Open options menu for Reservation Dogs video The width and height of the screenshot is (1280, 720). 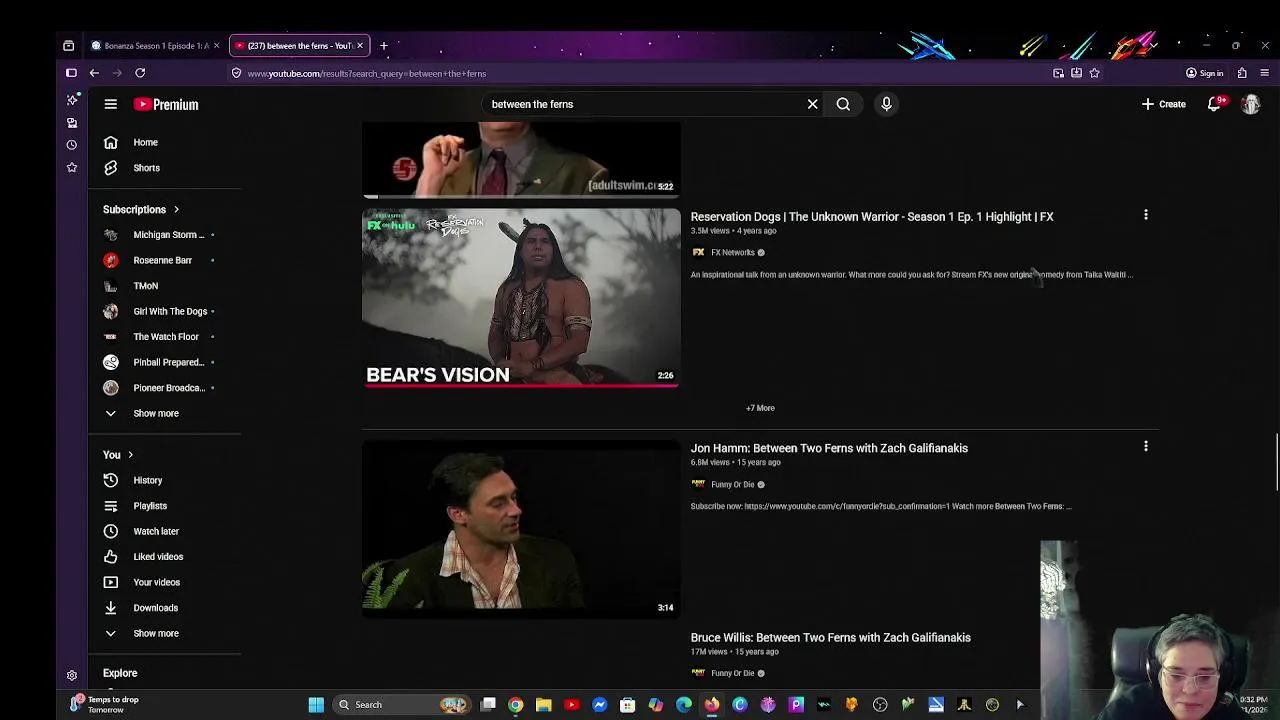tap(1146, 215)
